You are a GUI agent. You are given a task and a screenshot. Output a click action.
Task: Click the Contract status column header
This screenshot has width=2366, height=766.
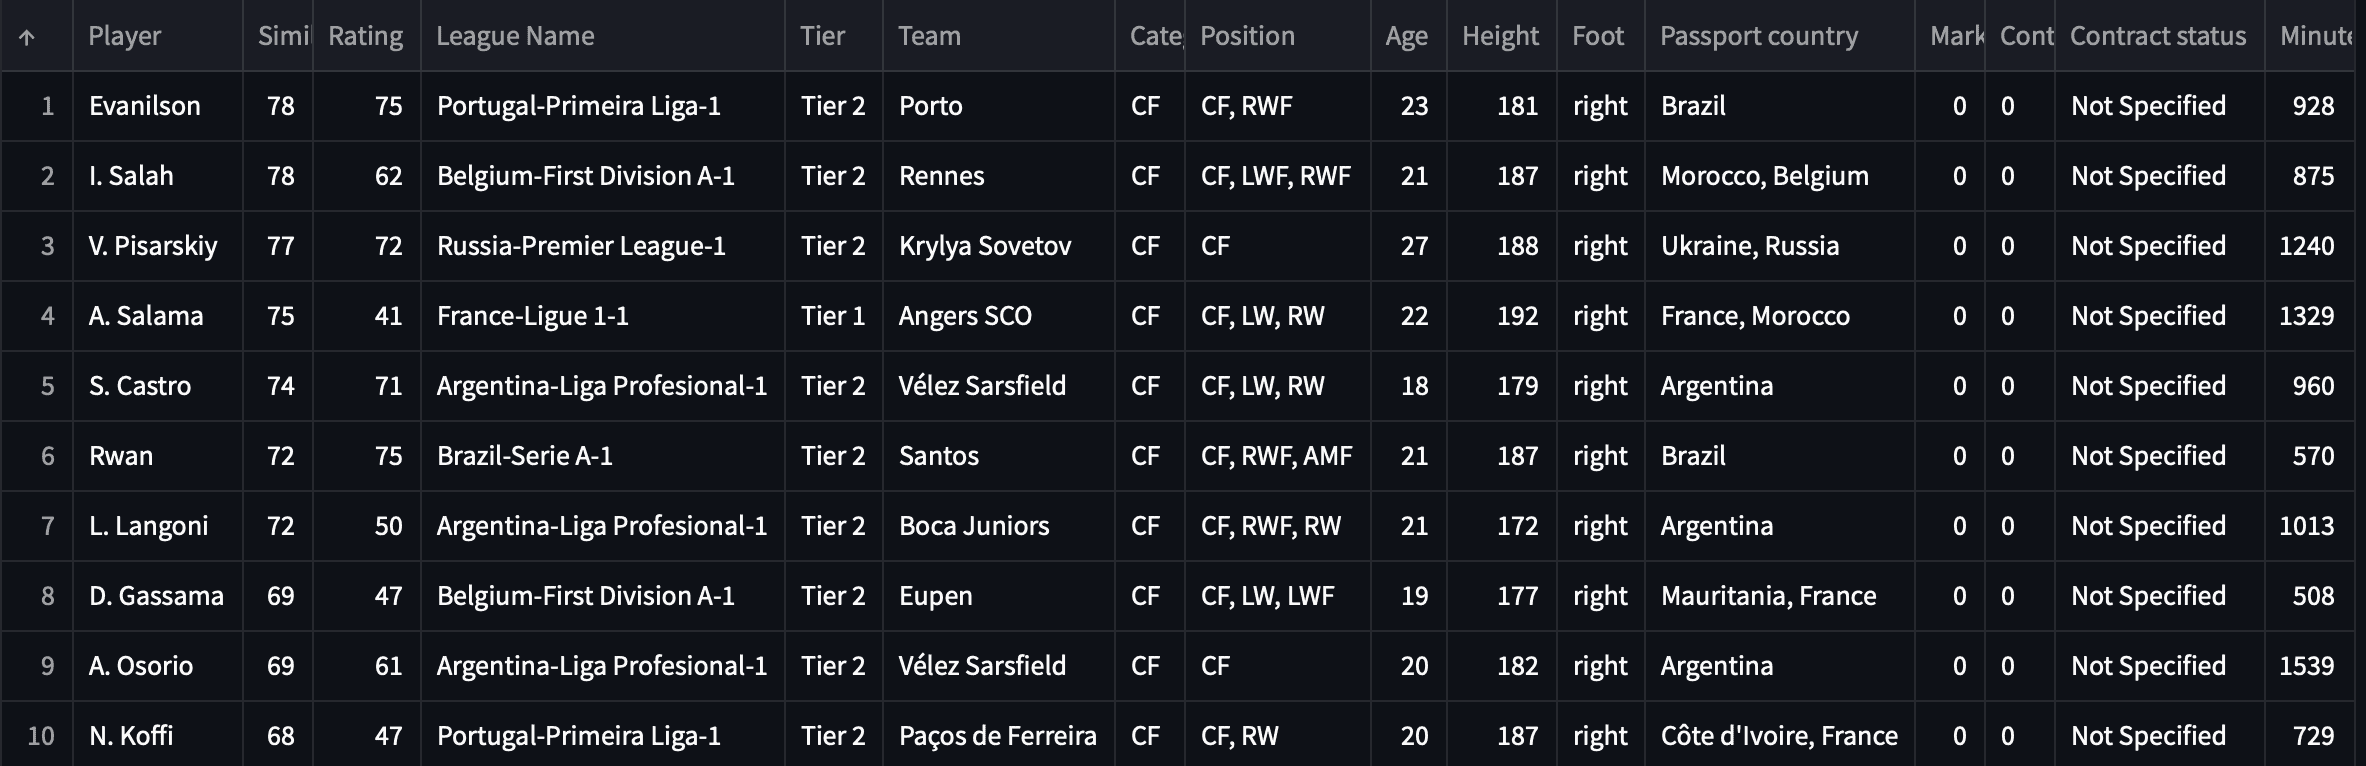(2157, 36)
